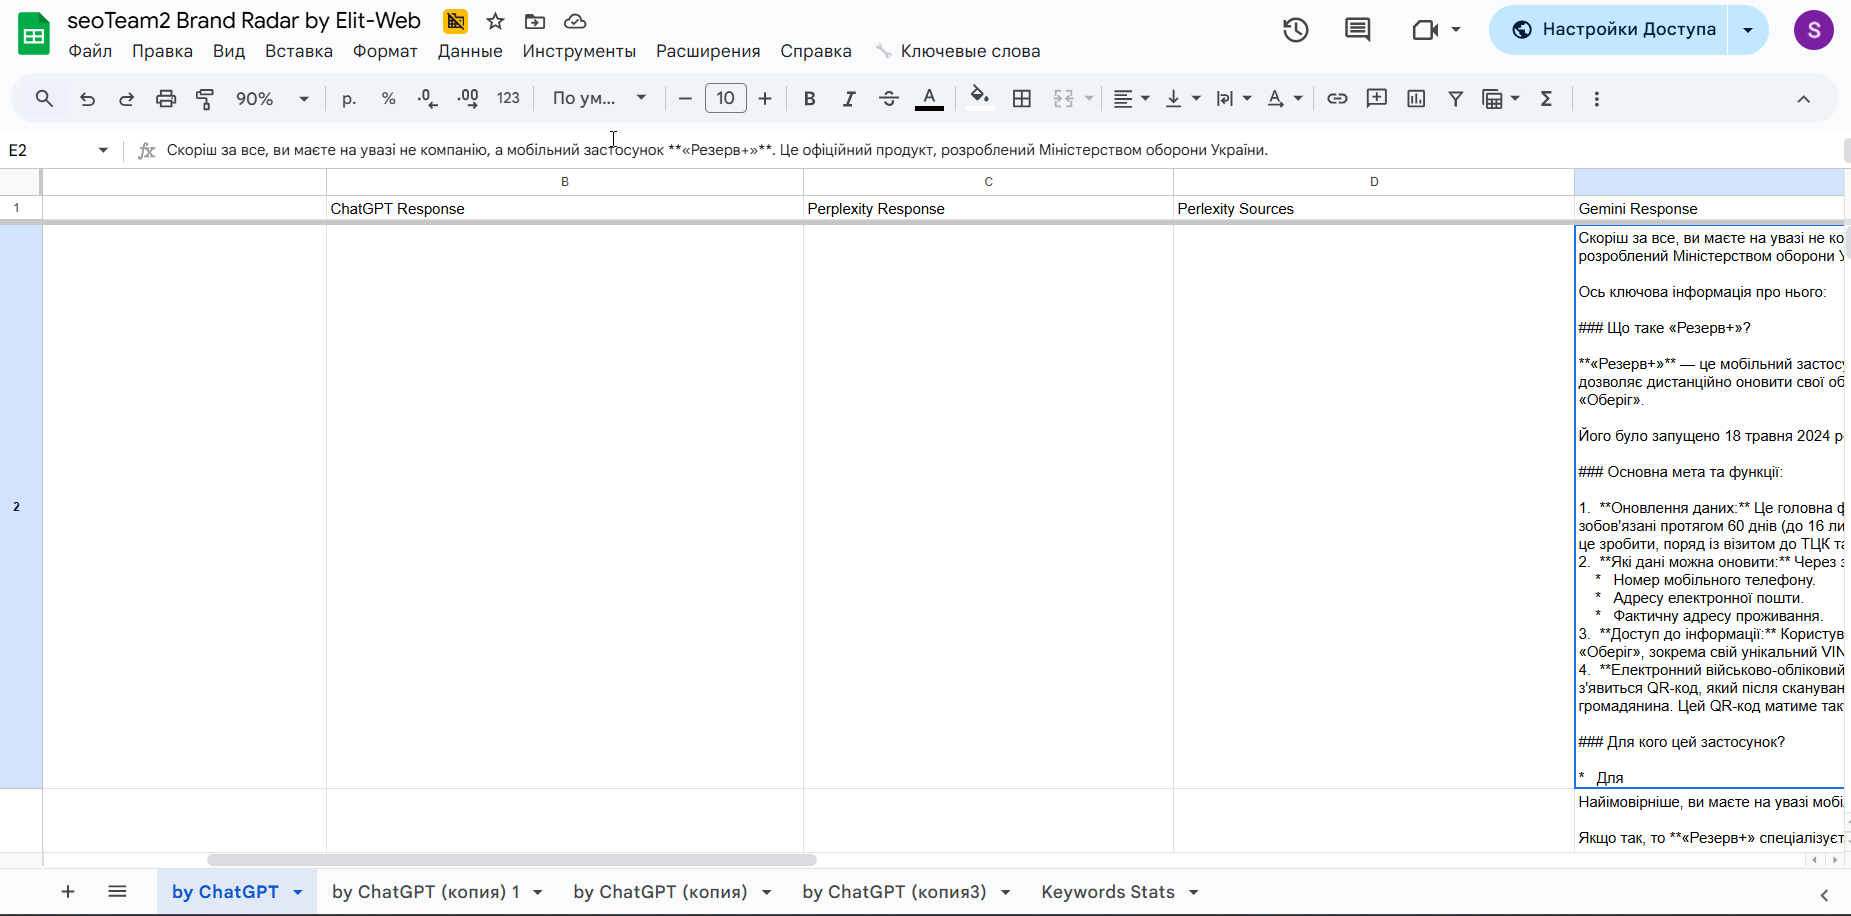The width and height of the screenshot is (1851, 916).
Task: Open the Справка menu
Action: point(816,51)
